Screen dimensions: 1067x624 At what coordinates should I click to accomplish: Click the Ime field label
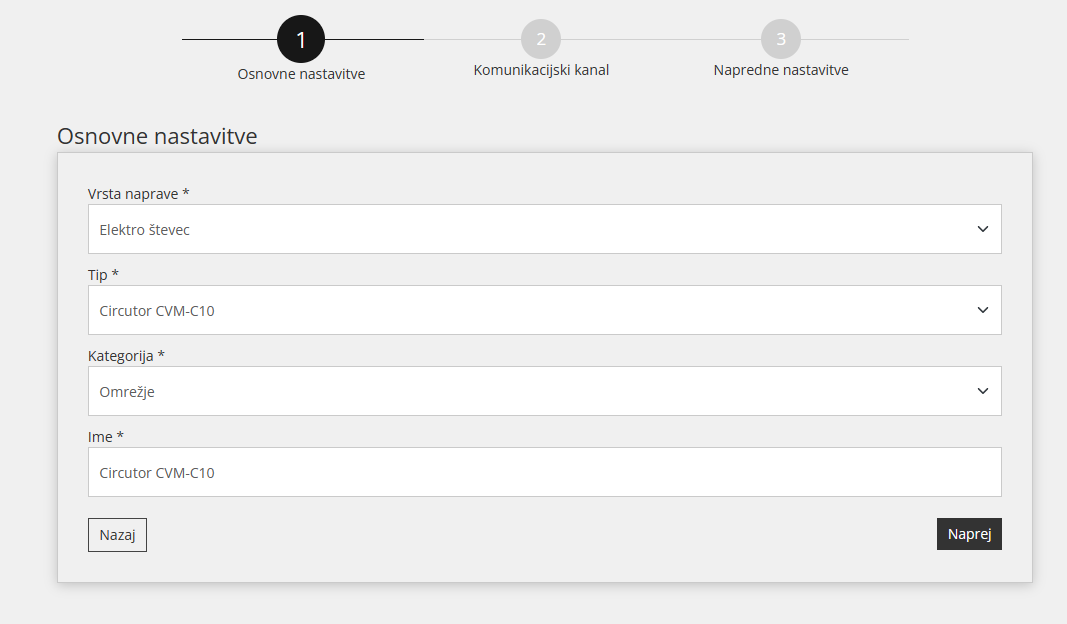(x=105, y=436)
